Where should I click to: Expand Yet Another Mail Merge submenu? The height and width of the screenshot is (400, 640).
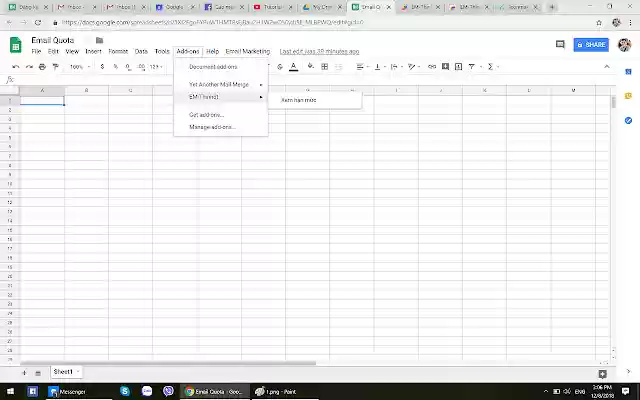[221, 84]
